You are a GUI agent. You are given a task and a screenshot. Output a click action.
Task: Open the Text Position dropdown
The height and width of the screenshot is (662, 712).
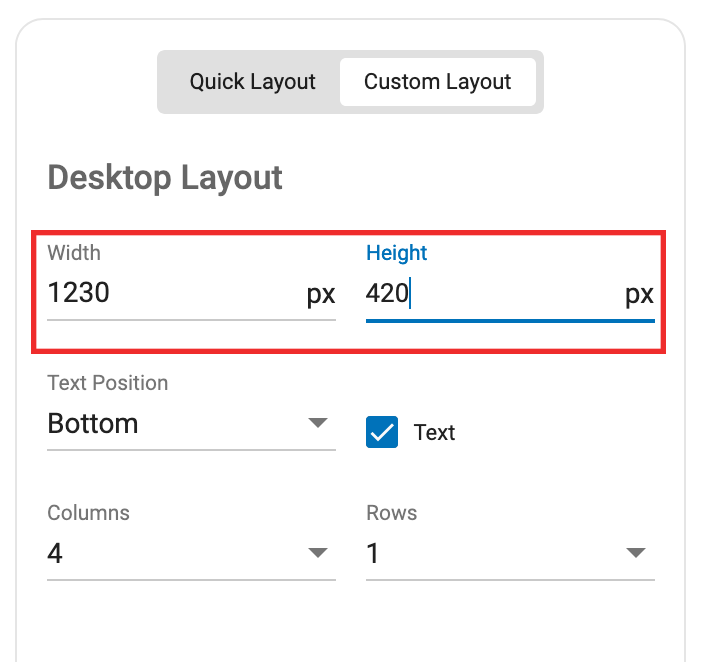[191, 424]
